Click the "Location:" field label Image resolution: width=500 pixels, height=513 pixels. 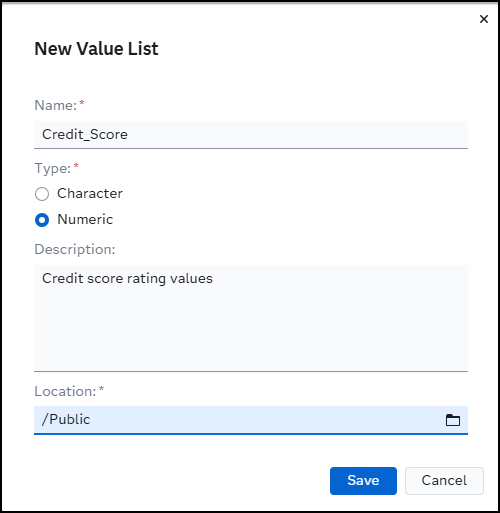tap(65, 391)
